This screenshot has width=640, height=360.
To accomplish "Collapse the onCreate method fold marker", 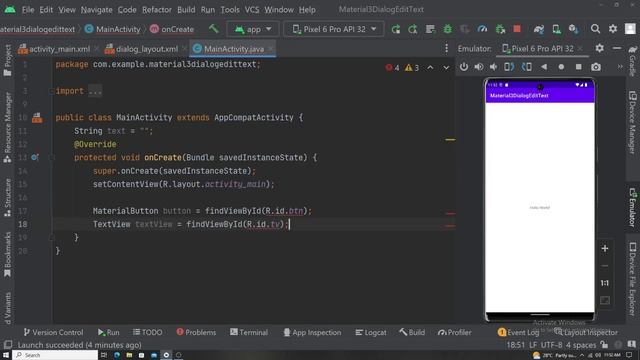I will tap(52, 157).
